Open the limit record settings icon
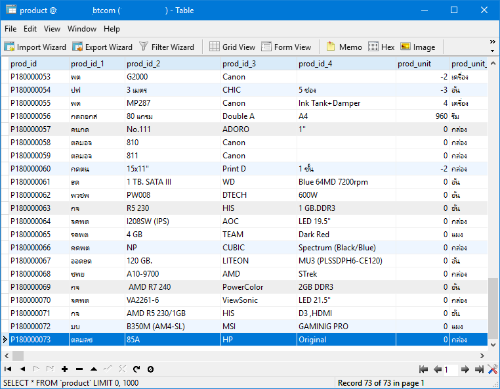500x389 pixels. click(x=492, y=369)
